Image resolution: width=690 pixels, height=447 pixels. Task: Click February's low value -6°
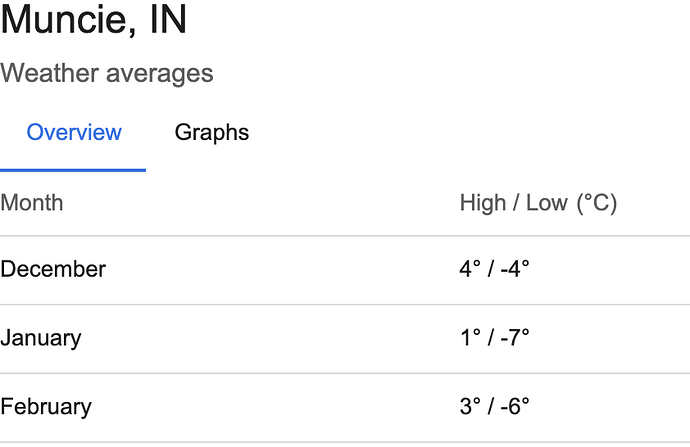515,407
